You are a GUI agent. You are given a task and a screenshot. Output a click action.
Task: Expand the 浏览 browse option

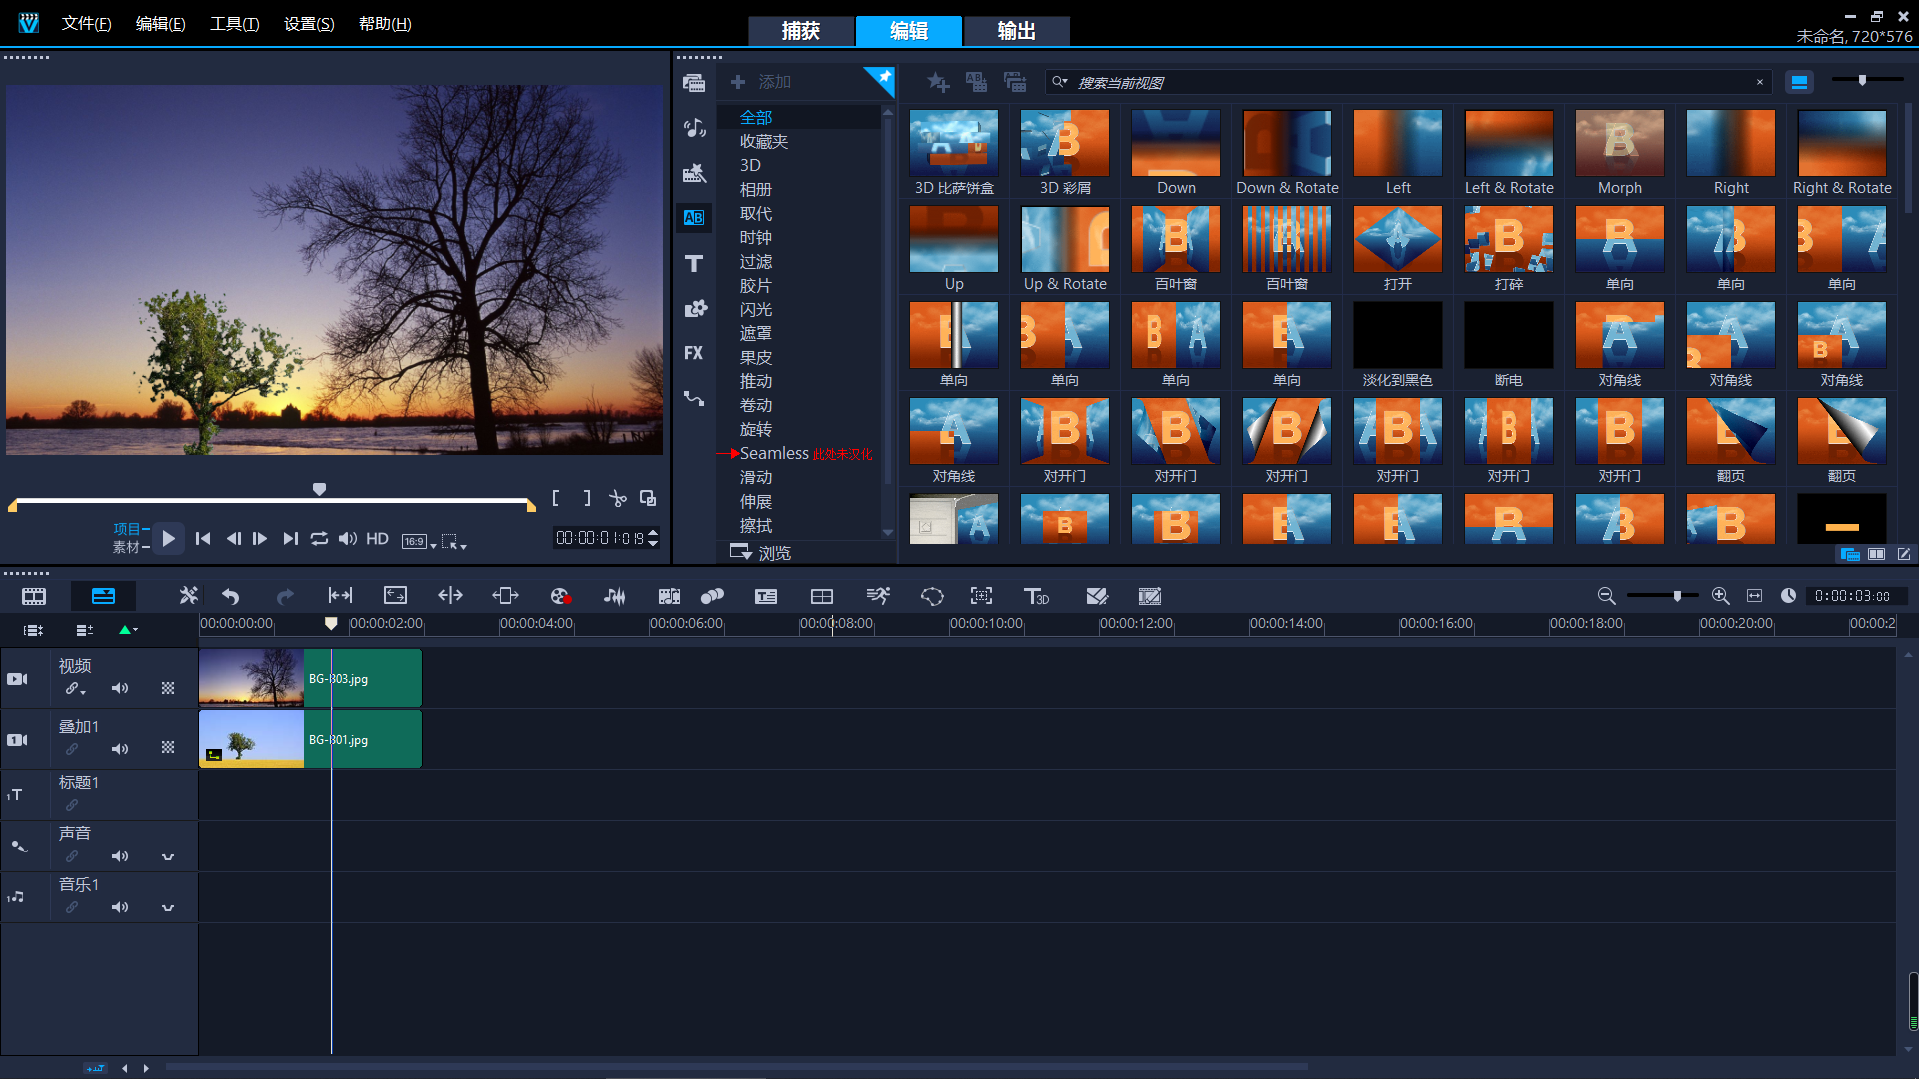click(760, 552)
